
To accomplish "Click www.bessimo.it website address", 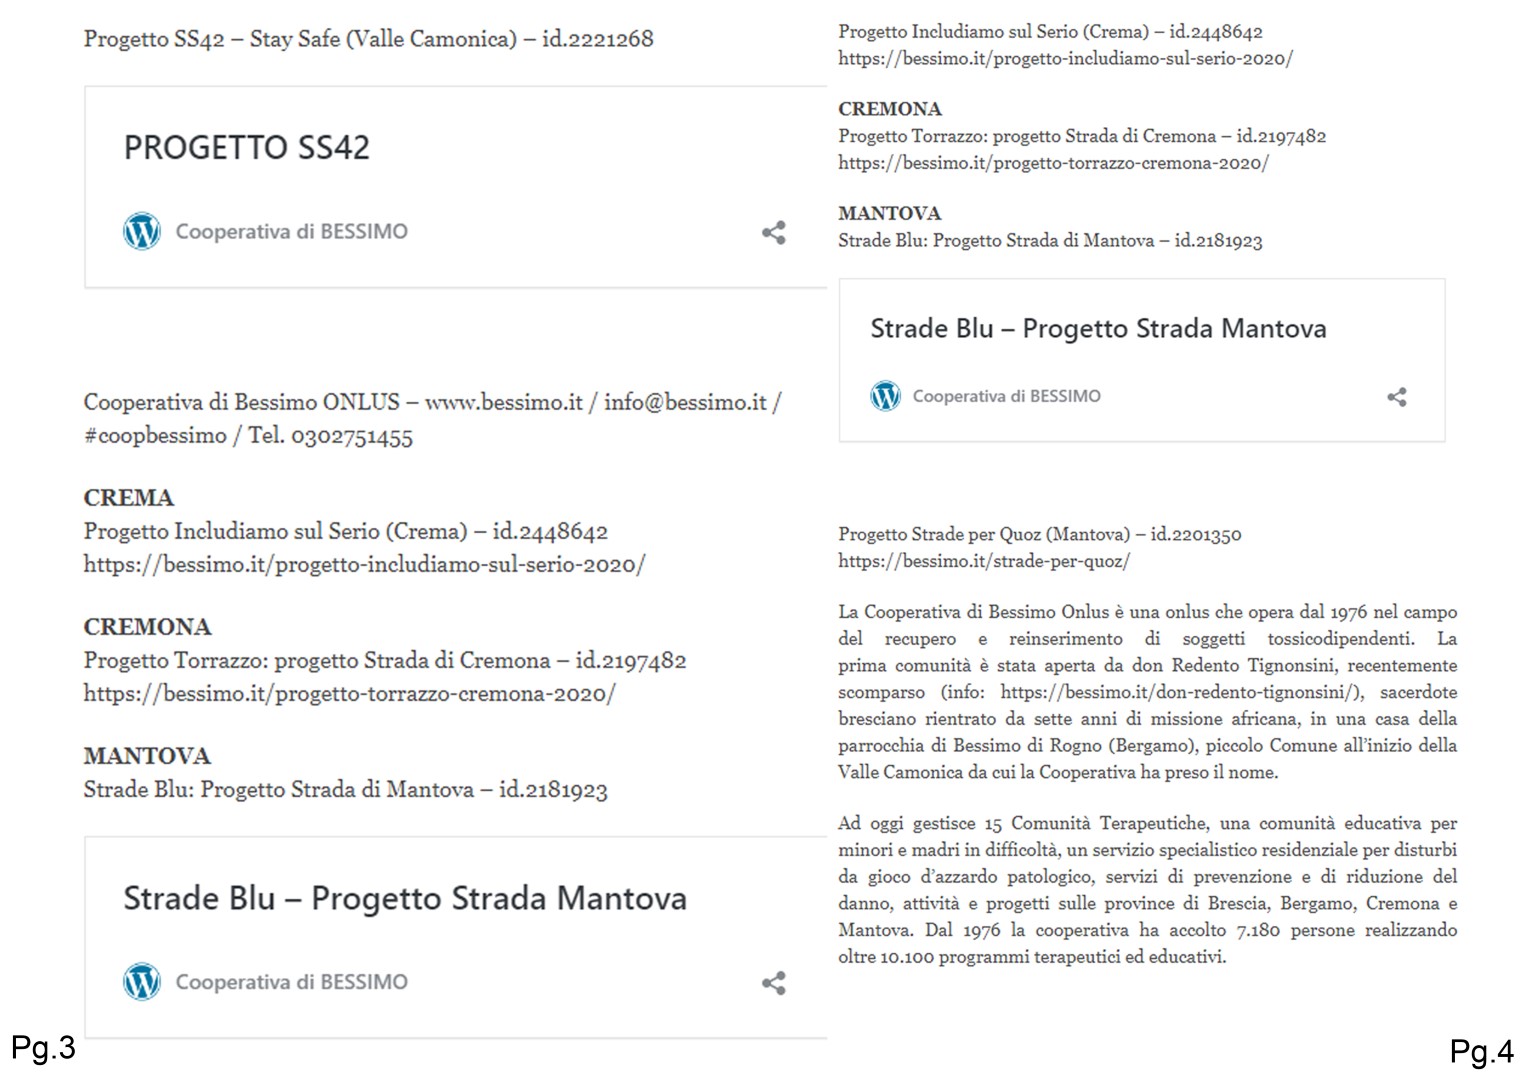I will click(503, 402).
